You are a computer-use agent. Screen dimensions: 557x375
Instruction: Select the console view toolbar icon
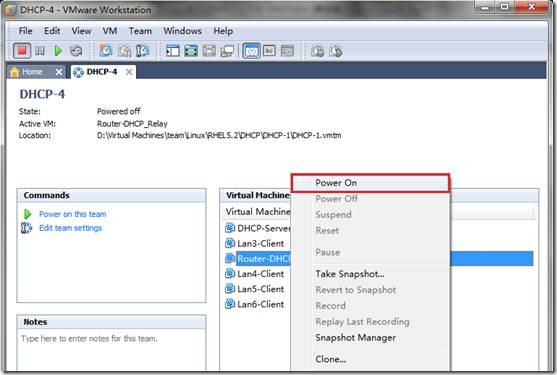point(269,51)
